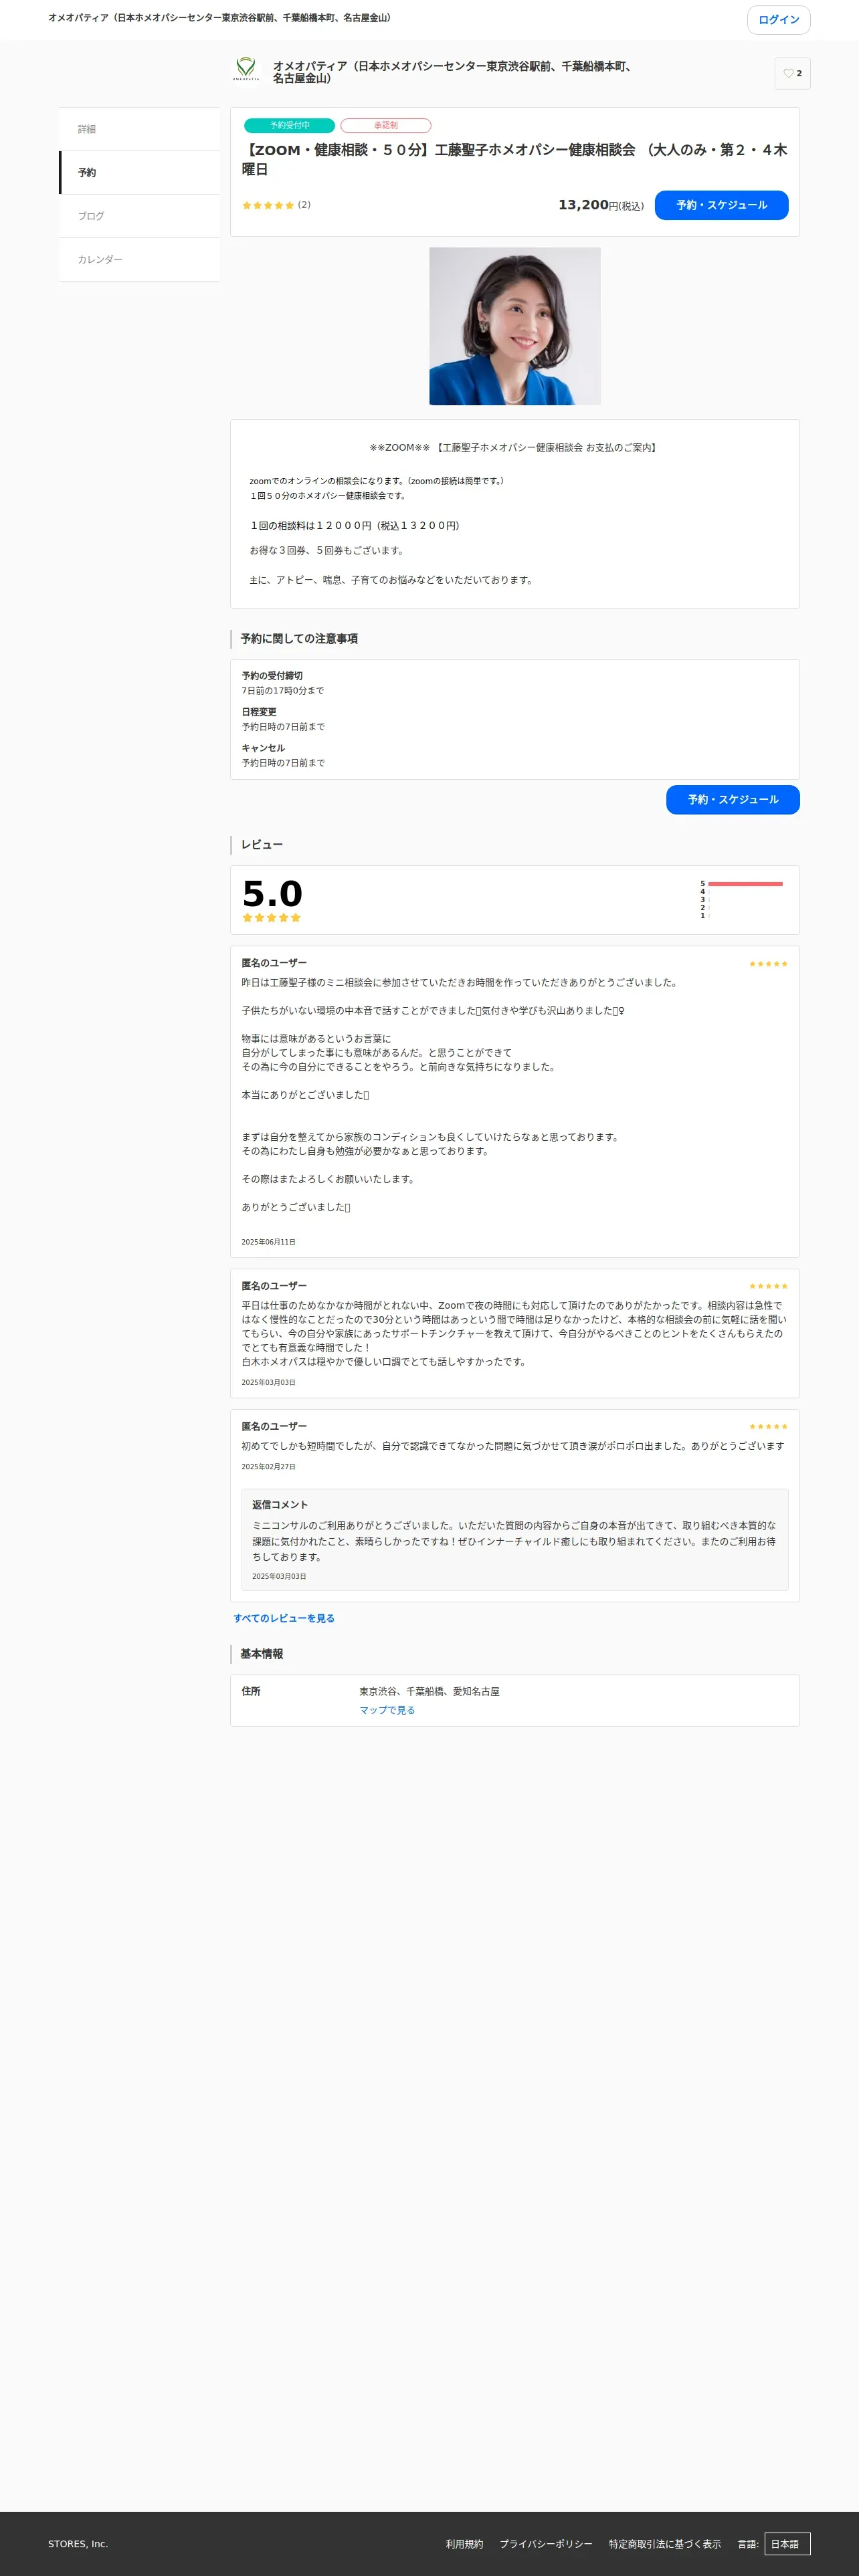Click the 13,200円(税込) price

pyautogui.click(x=600, y=205)
